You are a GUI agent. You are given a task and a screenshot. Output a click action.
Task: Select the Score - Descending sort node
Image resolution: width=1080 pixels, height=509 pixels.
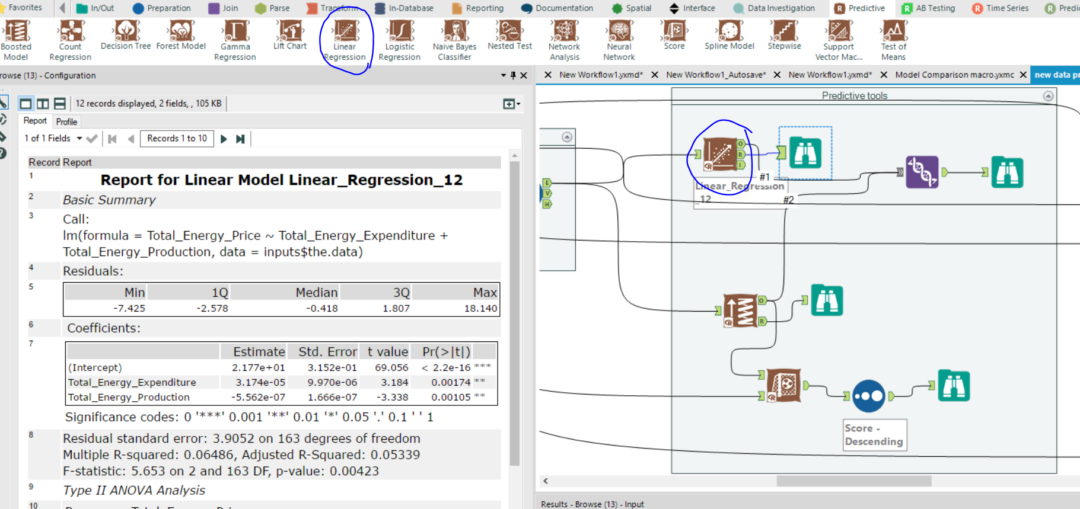click(x=867, y=396)
